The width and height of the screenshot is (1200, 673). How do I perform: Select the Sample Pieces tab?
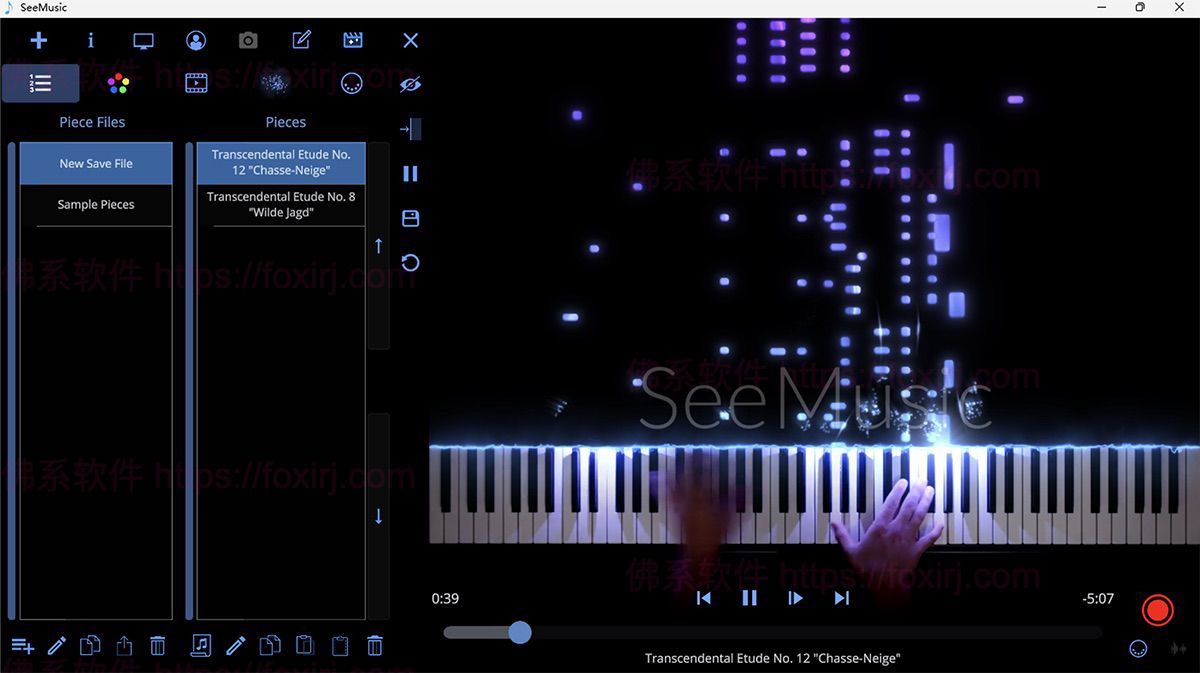point(96,204)
